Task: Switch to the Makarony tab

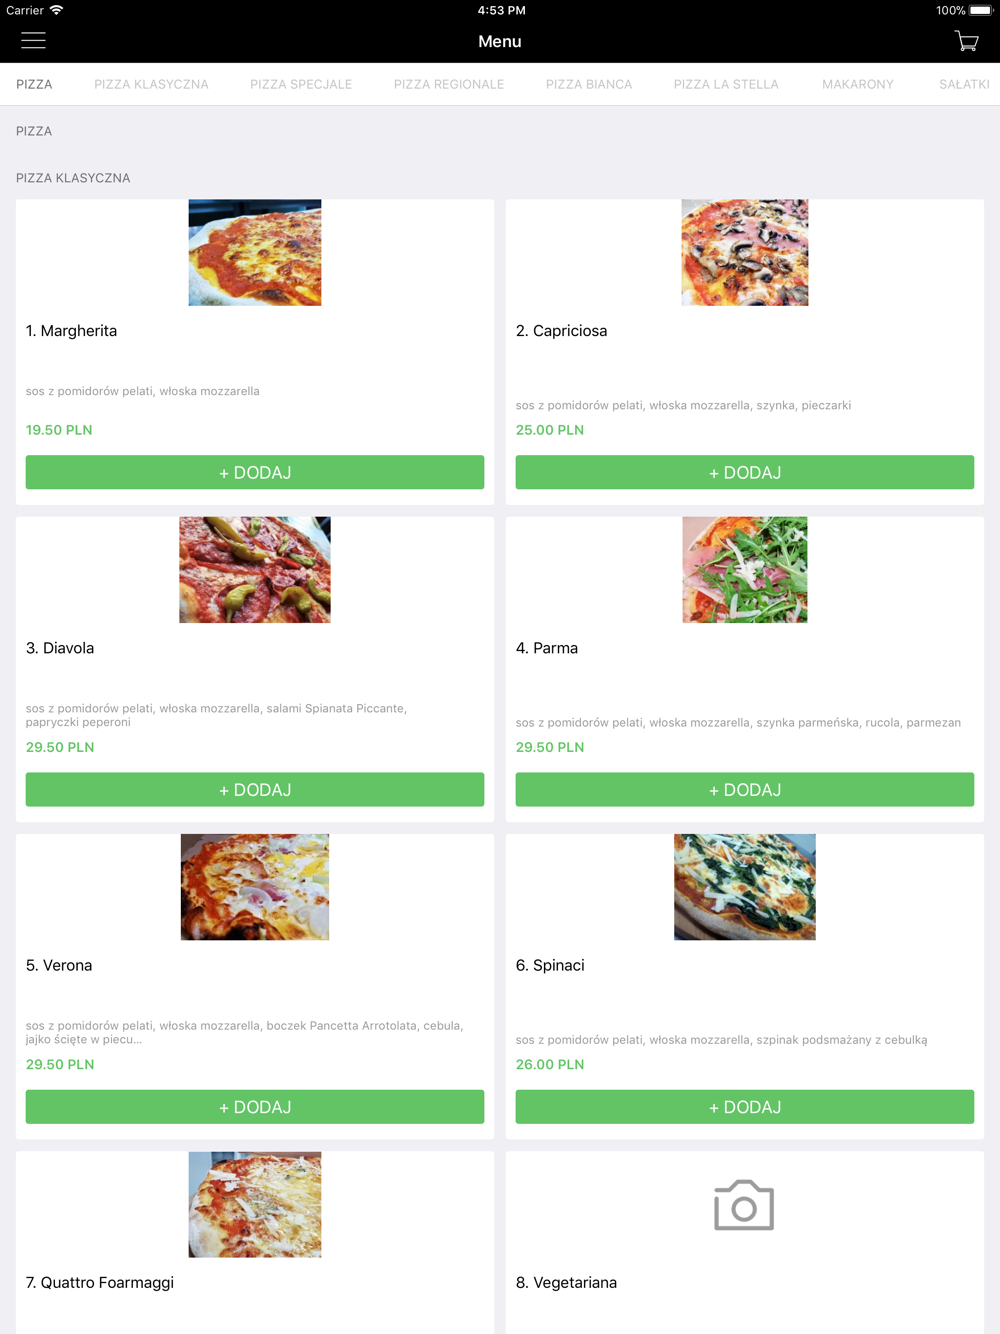Action: click(858, 84)
